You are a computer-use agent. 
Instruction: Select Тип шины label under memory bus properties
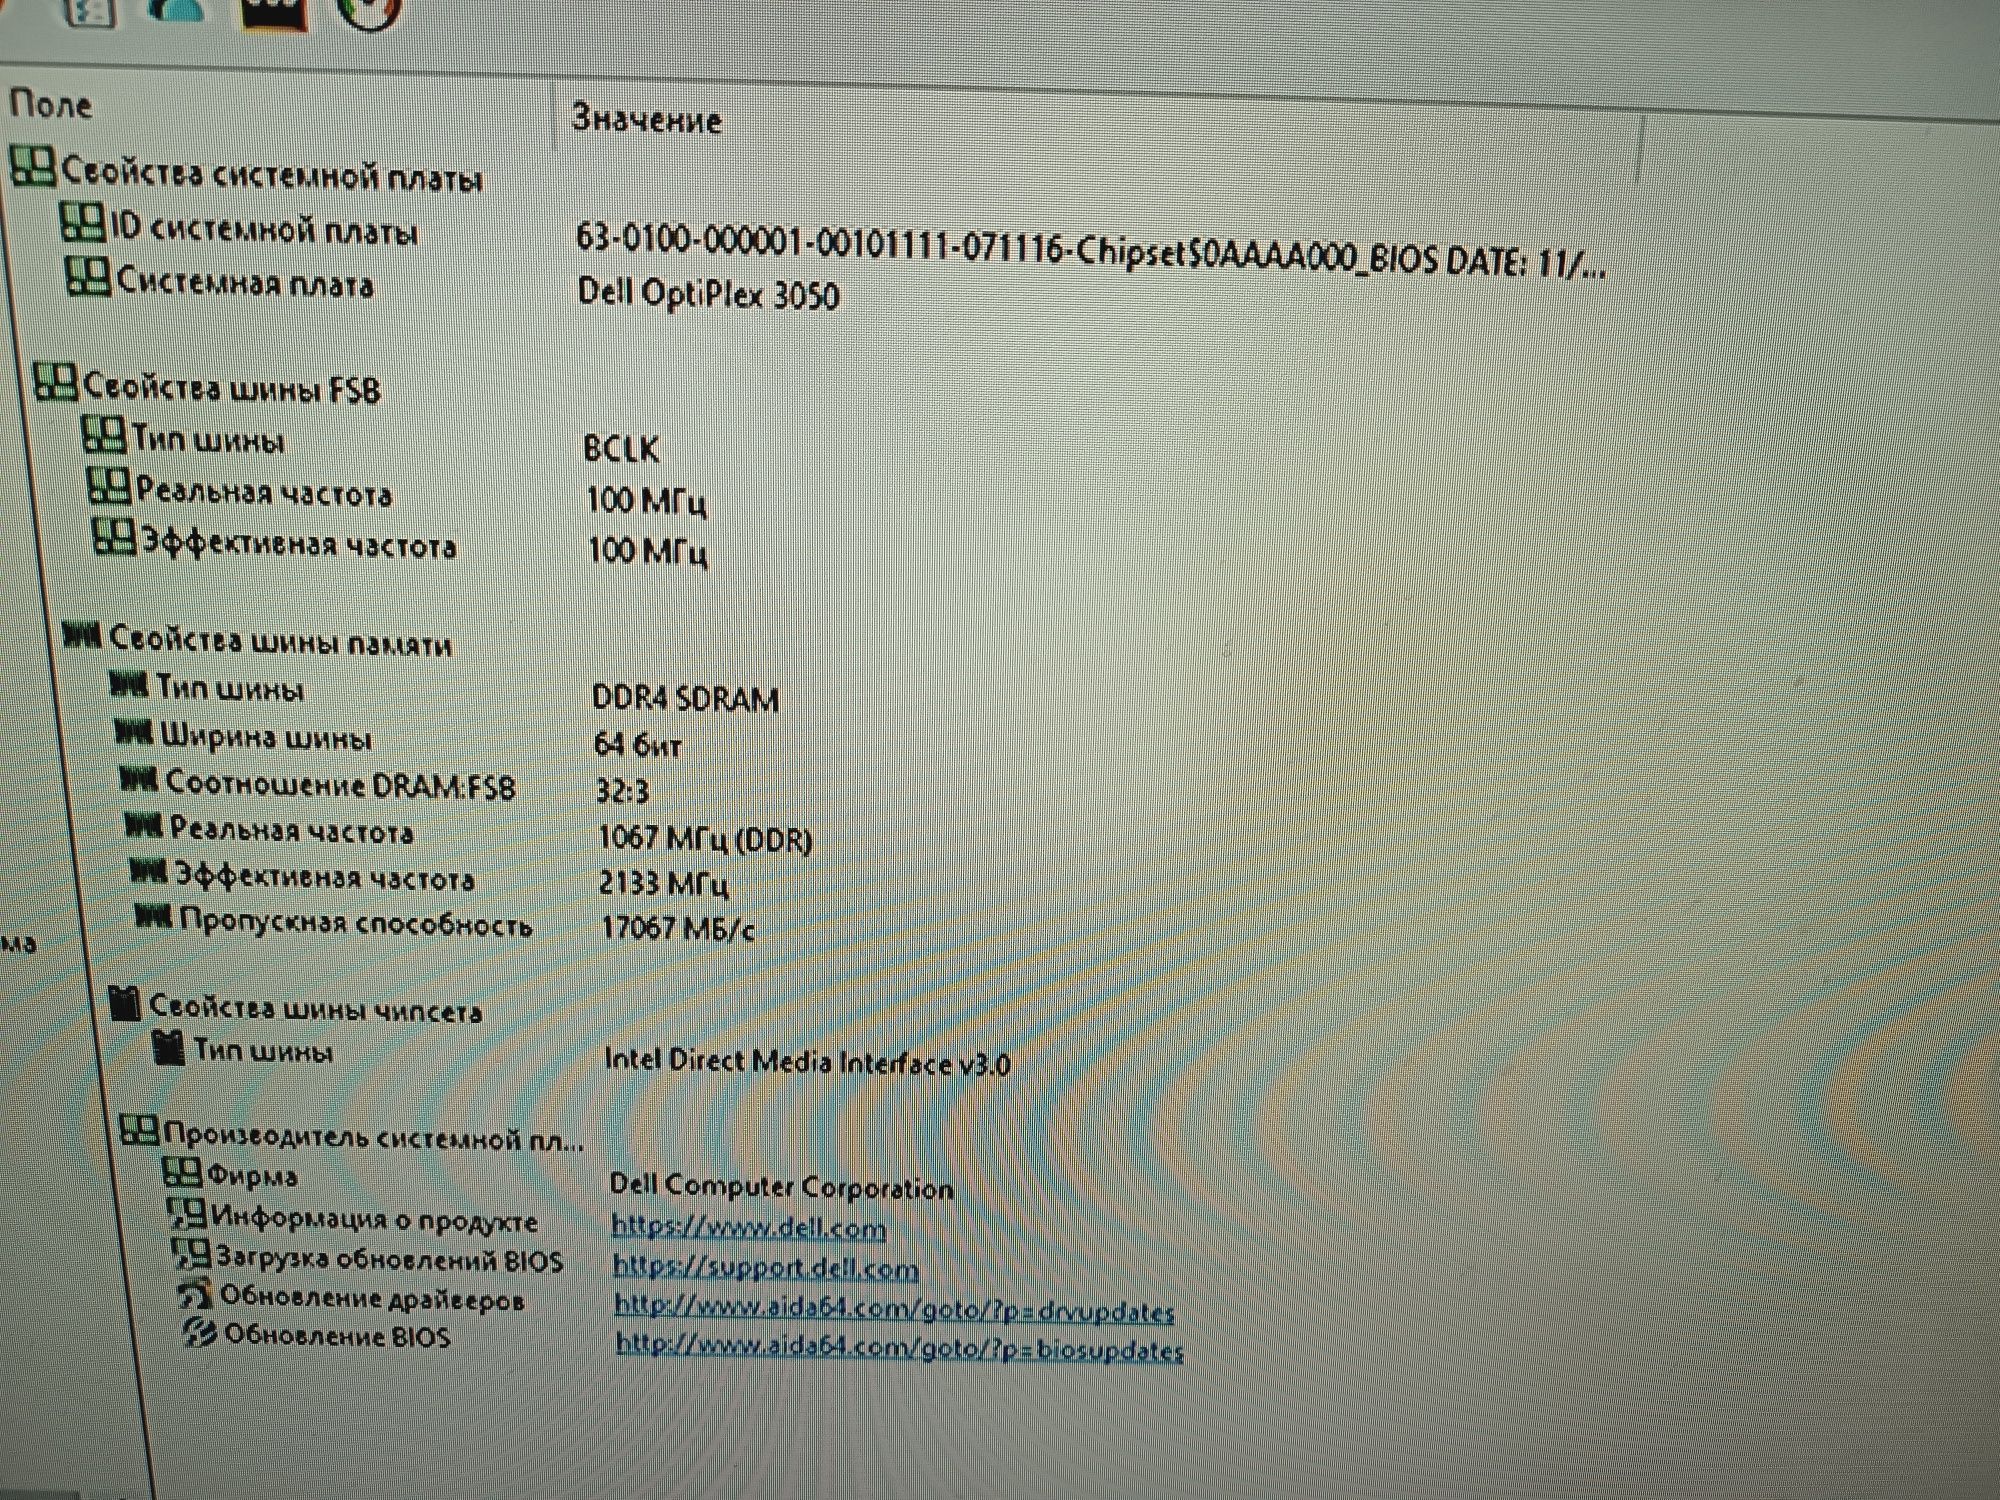230,688
